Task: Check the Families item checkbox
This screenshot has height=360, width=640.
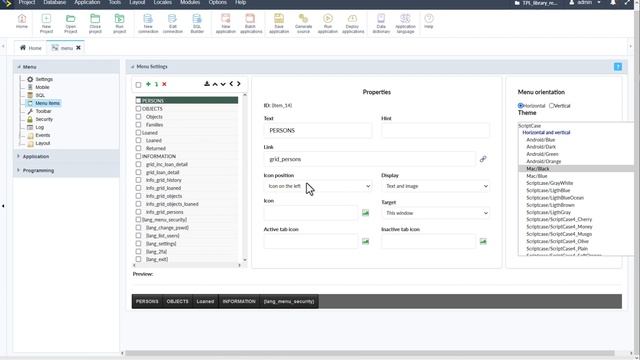Action: [x=138, y=125]
